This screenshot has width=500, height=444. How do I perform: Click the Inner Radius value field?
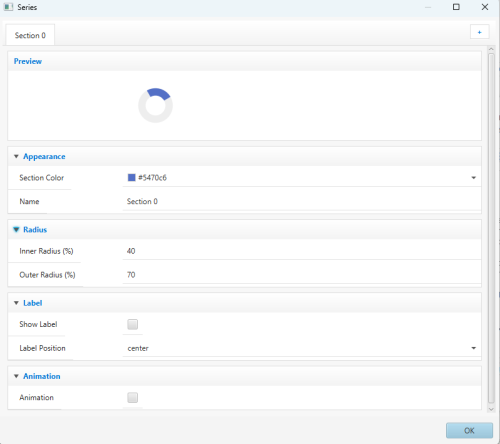301,251
